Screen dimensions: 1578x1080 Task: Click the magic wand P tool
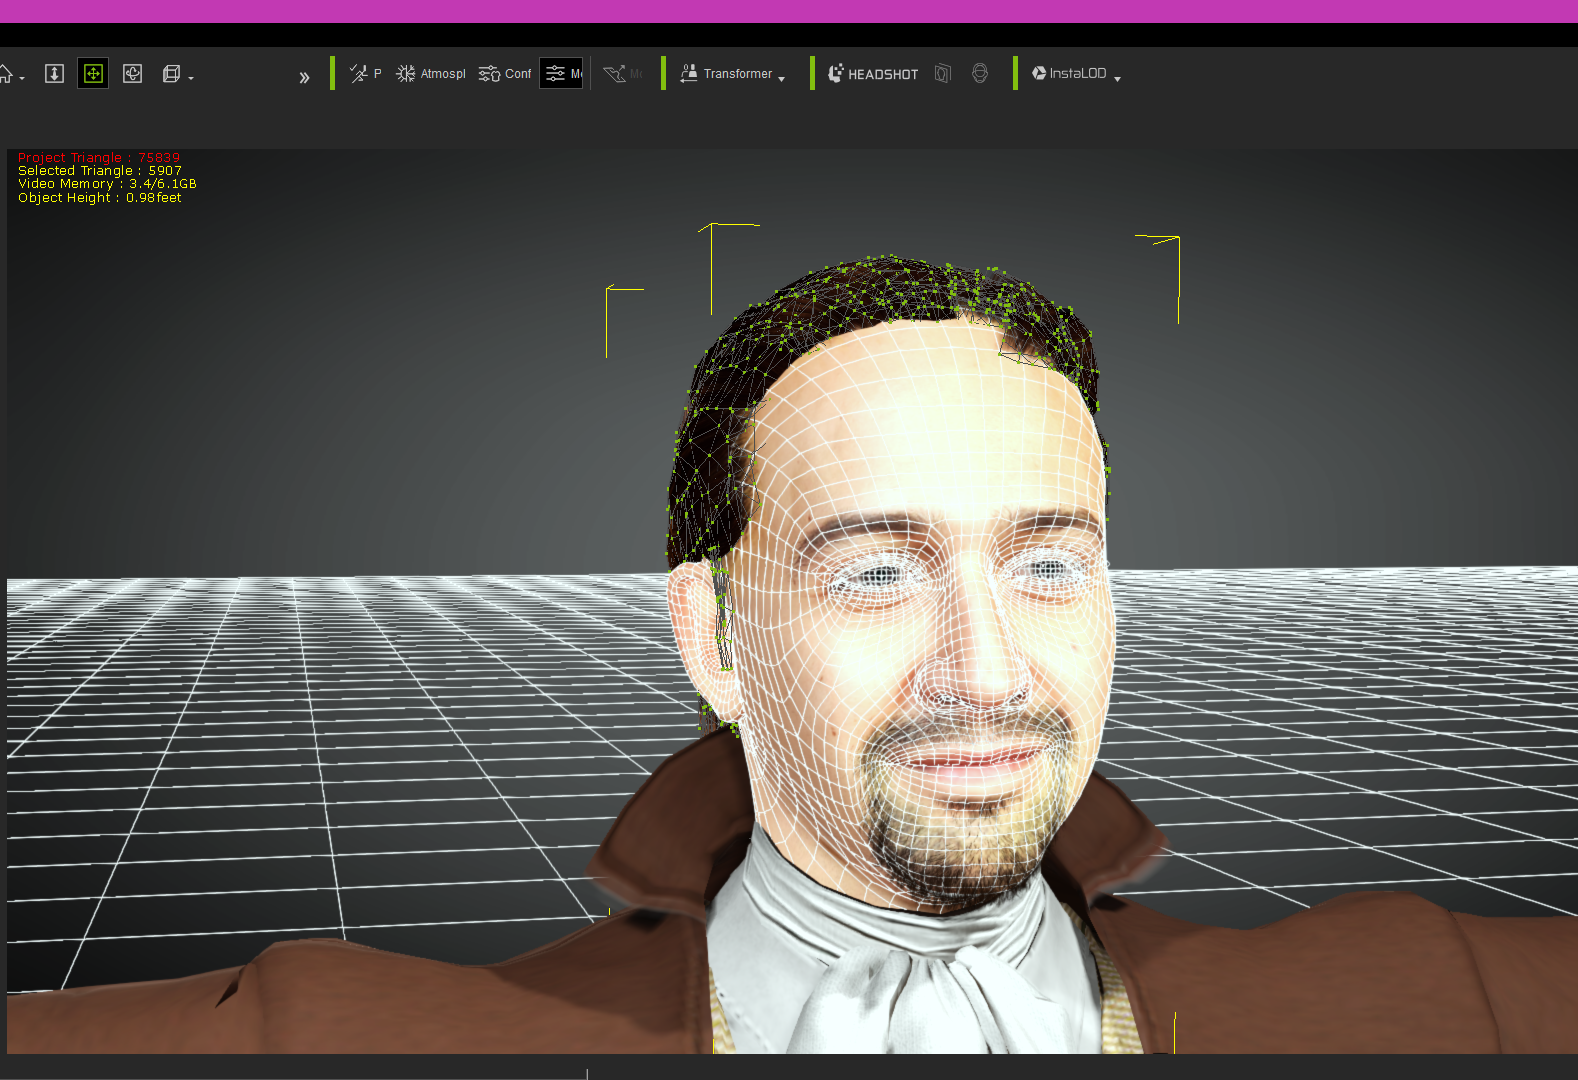coord(365,74)
